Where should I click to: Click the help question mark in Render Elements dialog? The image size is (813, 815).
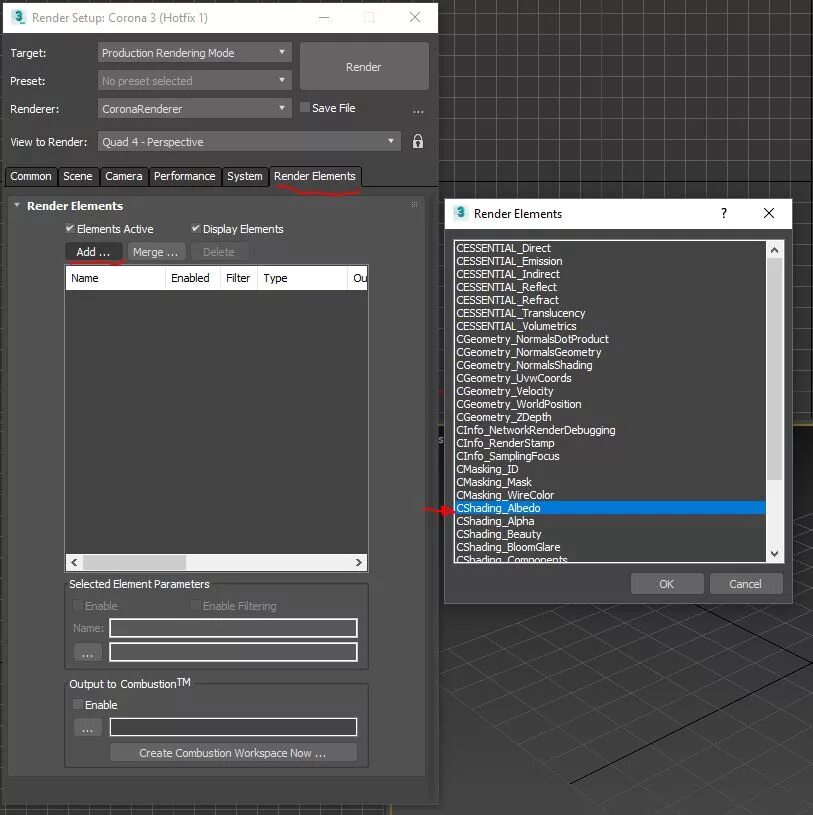[723, 213]
